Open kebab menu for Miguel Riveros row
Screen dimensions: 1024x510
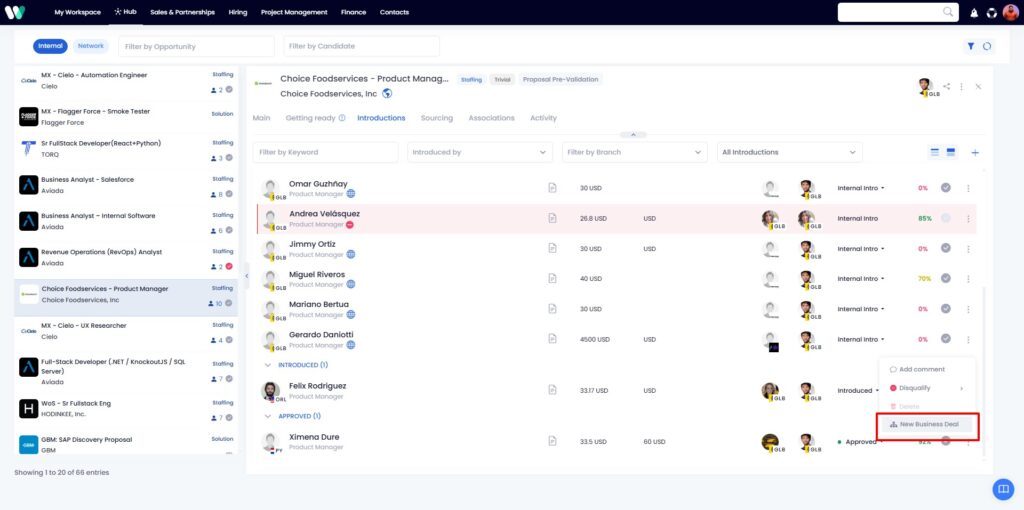[x=968, y=279]
